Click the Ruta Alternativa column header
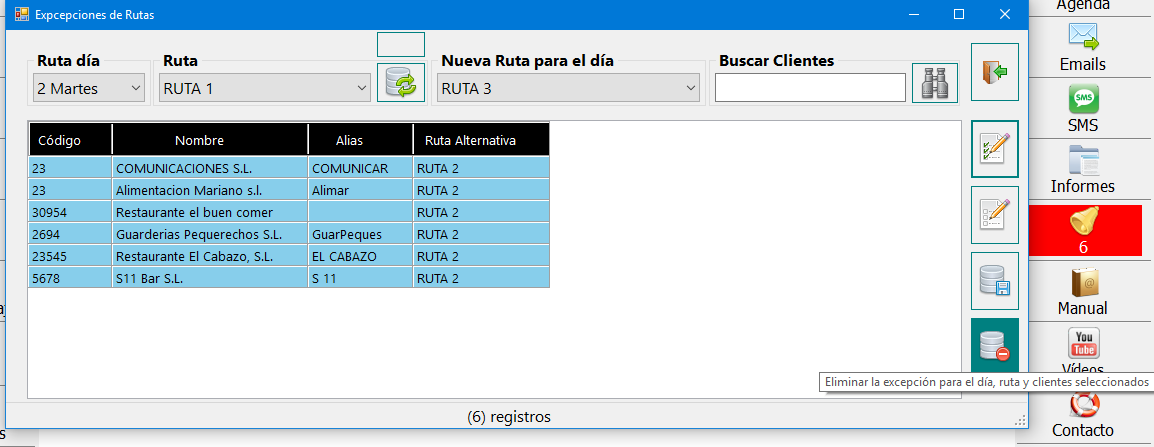 [481, 140]
